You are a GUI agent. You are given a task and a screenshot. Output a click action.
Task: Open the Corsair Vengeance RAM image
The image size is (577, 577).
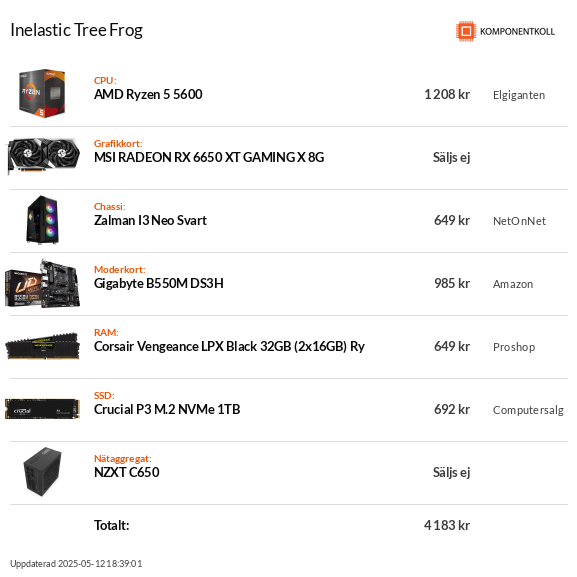[42, 346]
